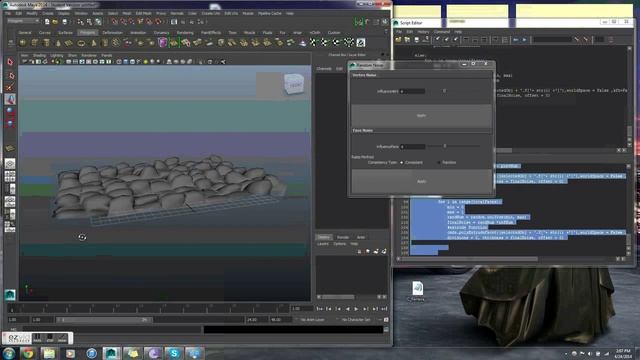
Task: Open History menu in Script Editor
Action: coord(423,31)
